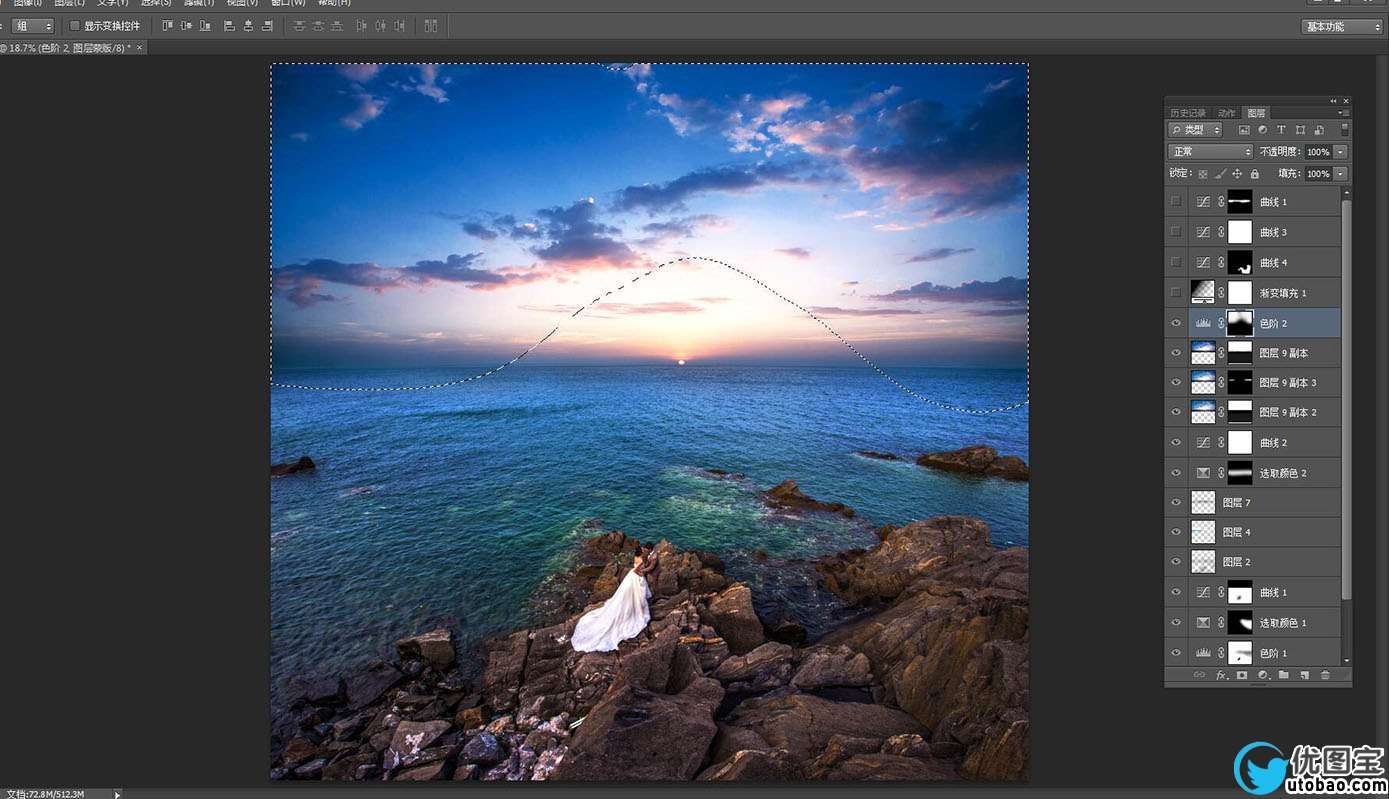
Task: Hide the 选取颜色 2 layer
Action: tap(1176, 472)
